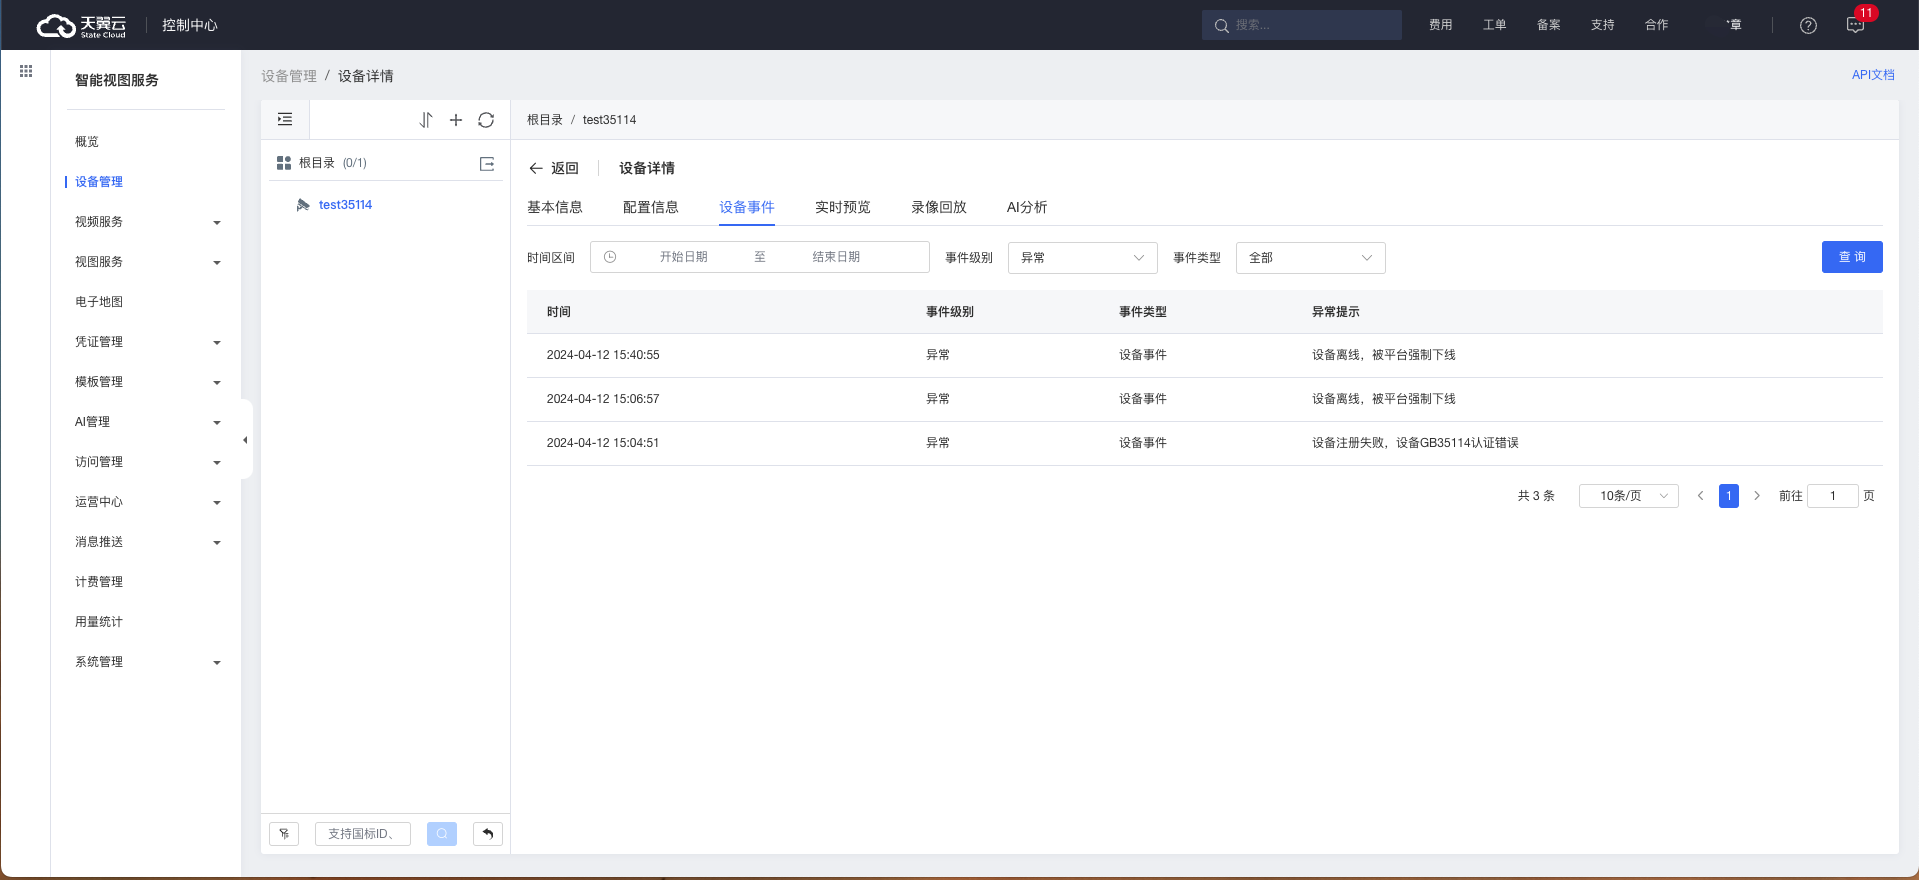This screenshot has height=880, width=1919.
Task: Collapse the sidebar using the side handle
Action: [246, 440]
